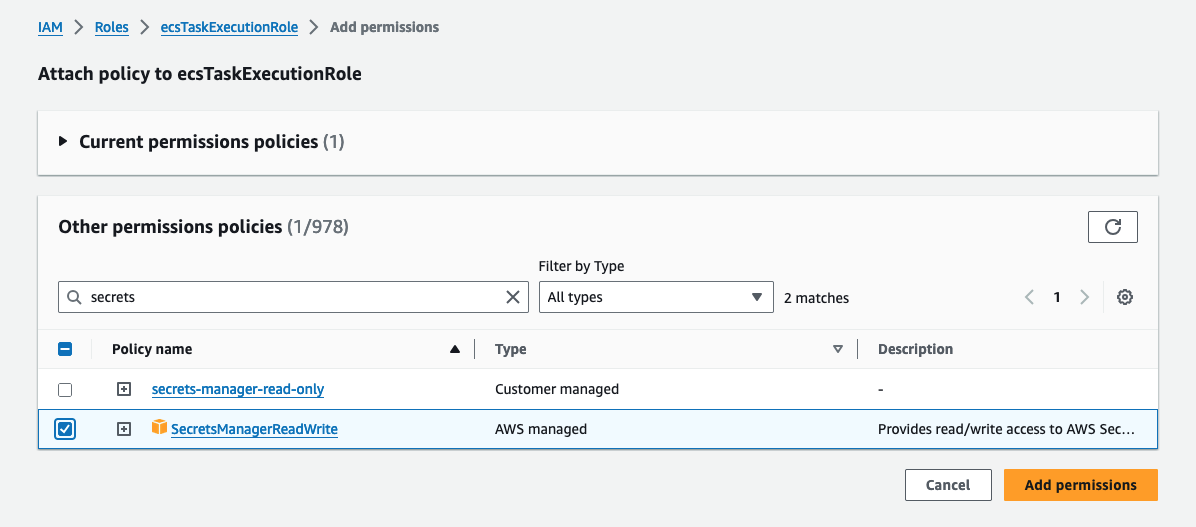Go to next page of policies

click(1084, 297)
